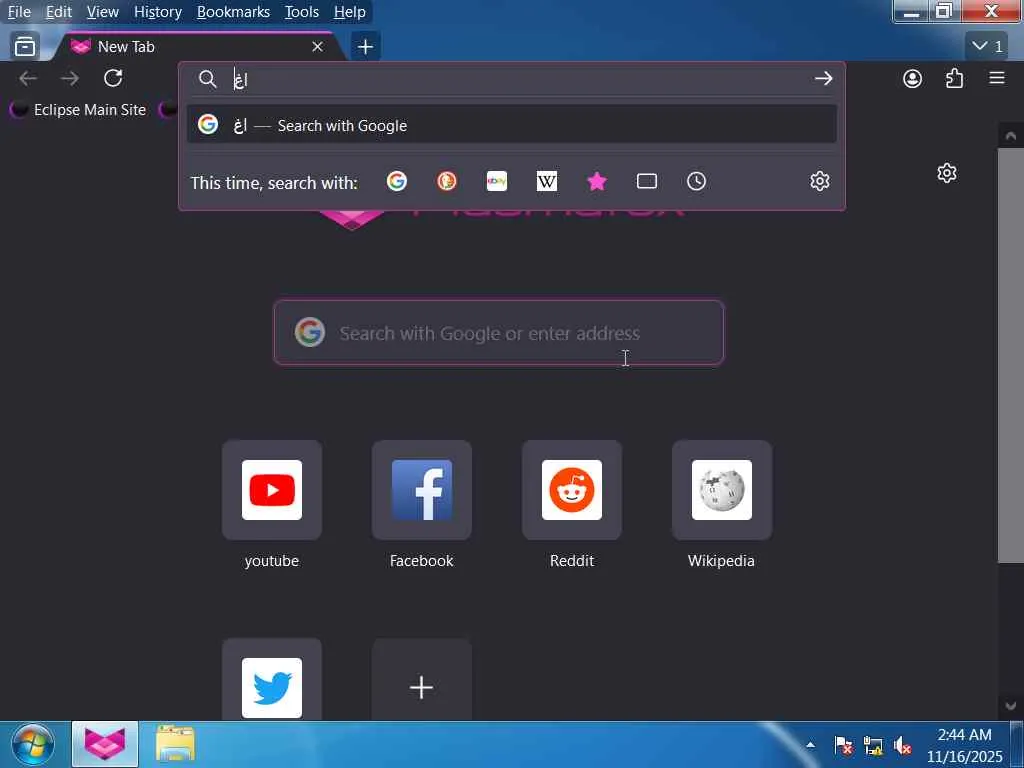Screen dimensions: 1024x768
Task: Reload the current page
Action: 113,78
